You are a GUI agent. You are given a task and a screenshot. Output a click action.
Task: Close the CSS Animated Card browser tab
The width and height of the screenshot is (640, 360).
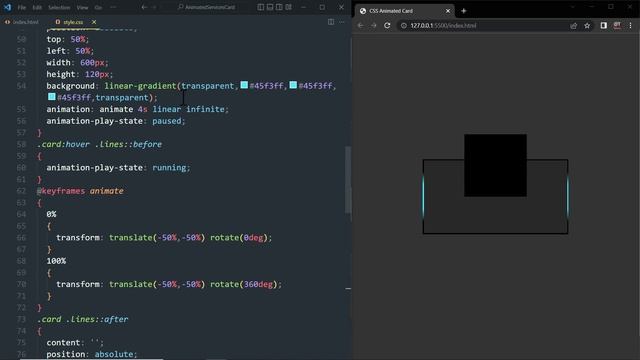click(x=447, y=11)
